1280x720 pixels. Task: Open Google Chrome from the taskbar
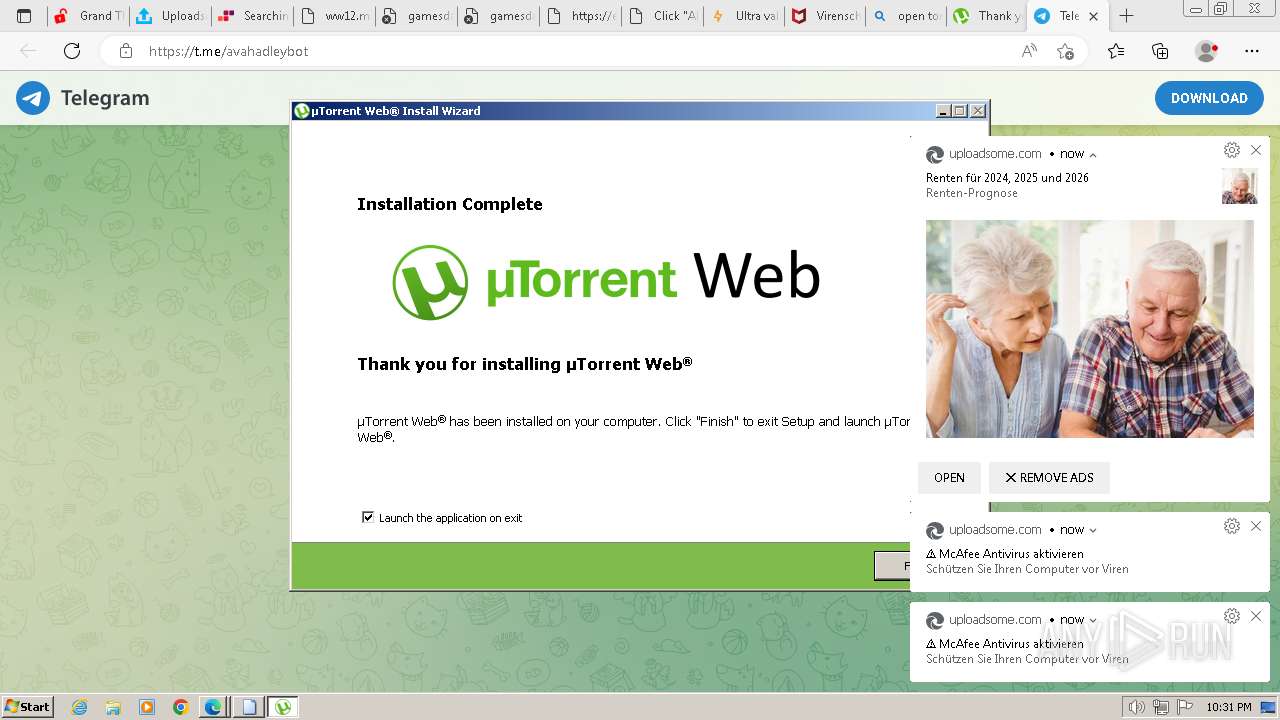click(180, 707)
